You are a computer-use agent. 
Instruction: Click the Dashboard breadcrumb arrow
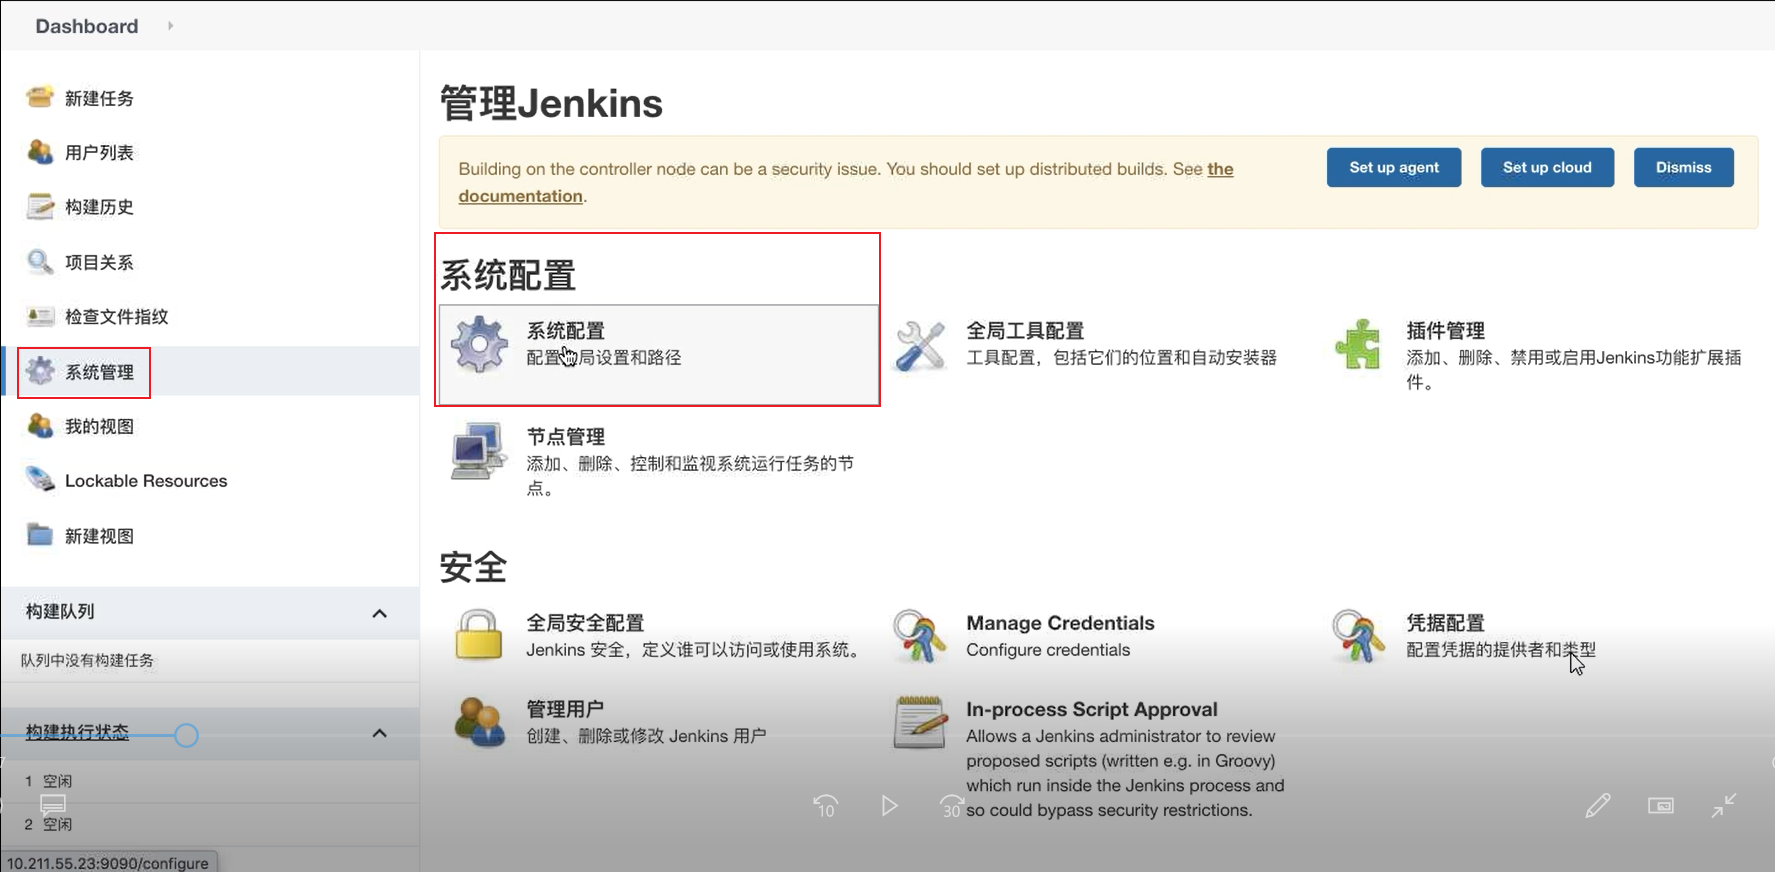[170, 26]
